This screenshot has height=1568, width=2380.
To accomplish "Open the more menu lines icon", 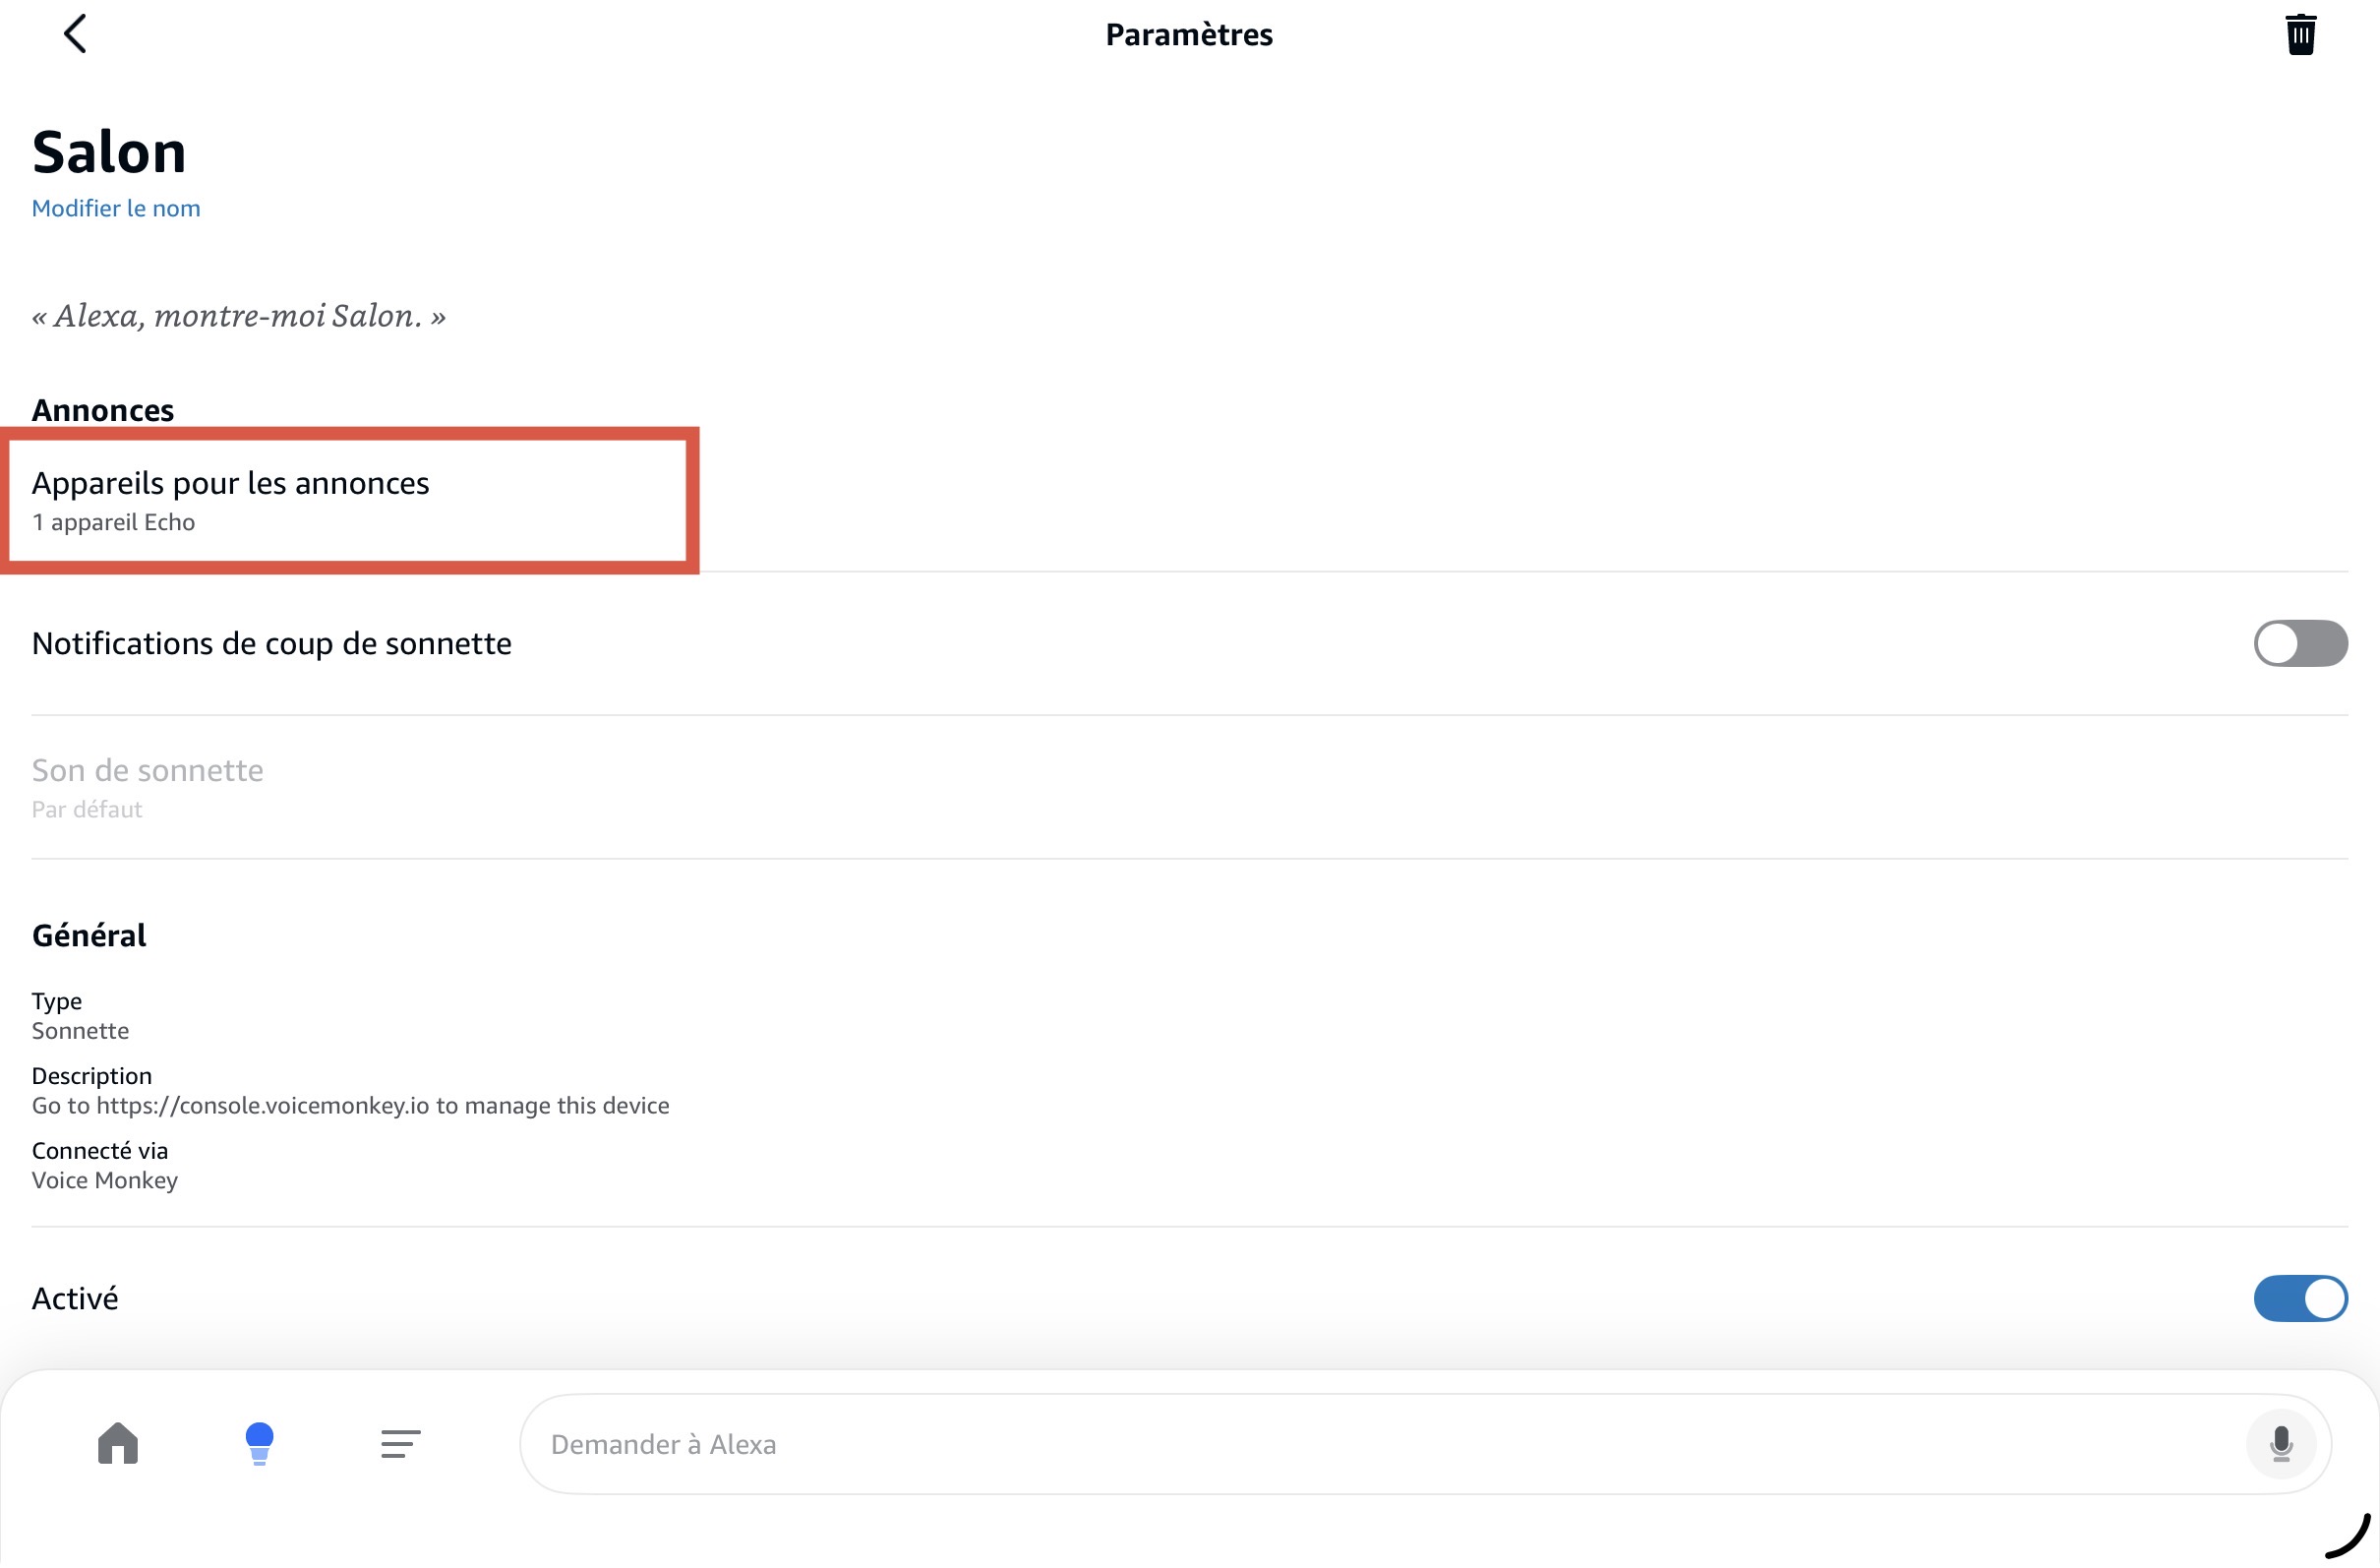I will pos(400,1443).
